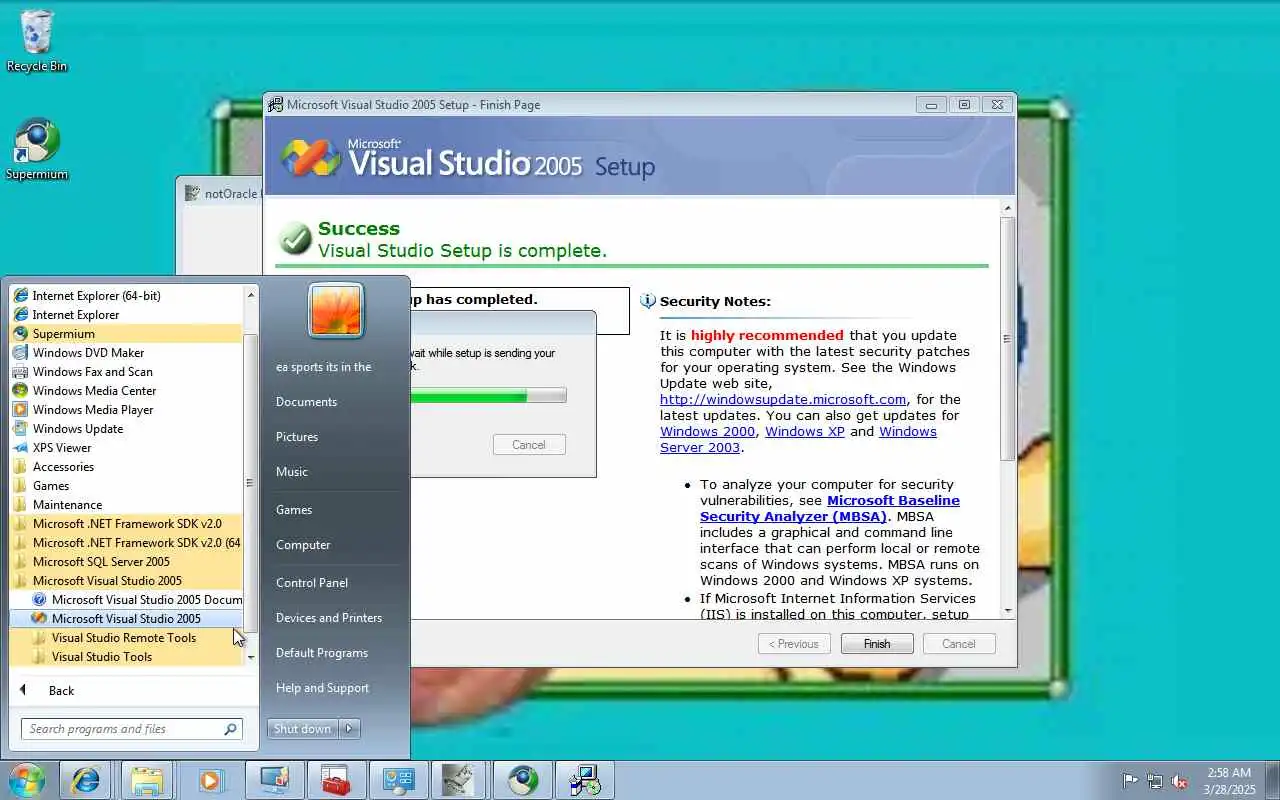Click the setup progress bar
Screen dimensions: 1280x800
(x=487, y=396)
